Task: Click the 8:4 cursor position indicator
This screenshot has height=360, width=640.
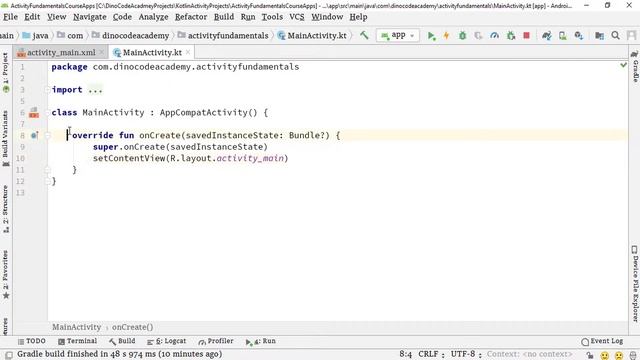Action: pos(405,354)
